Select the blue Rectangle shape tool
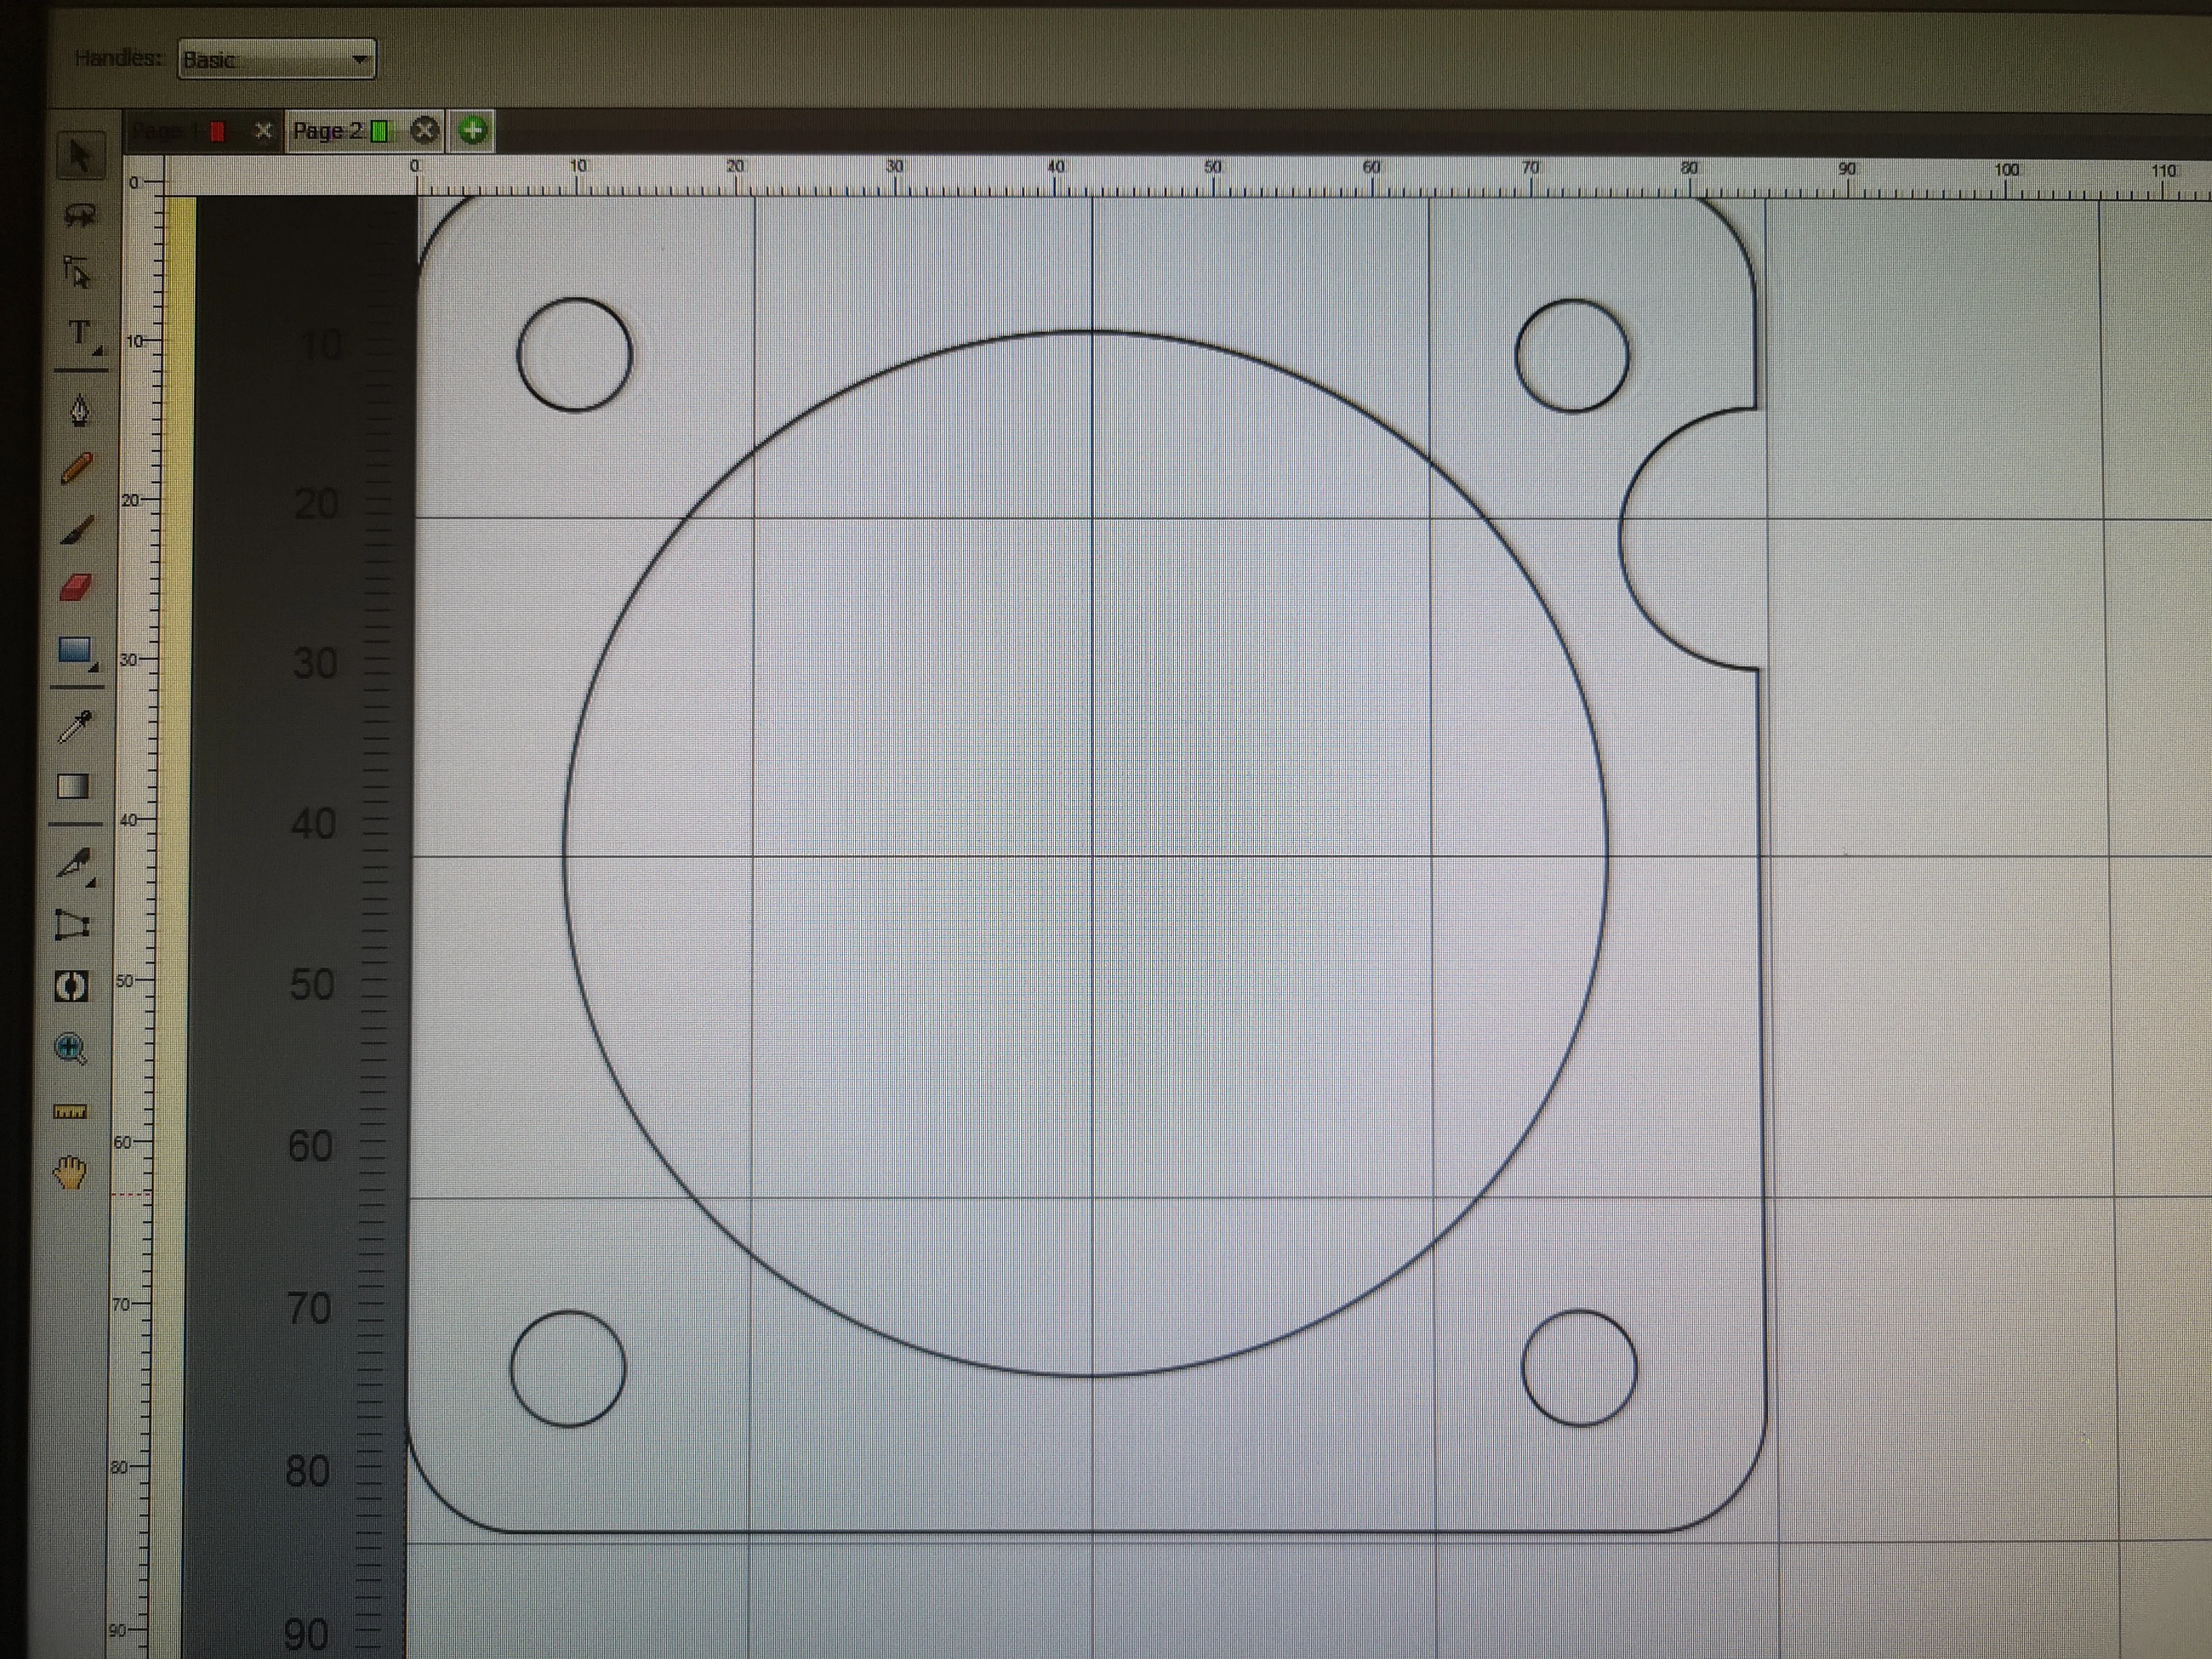The image size is (2212, 1659). [76, 651]
